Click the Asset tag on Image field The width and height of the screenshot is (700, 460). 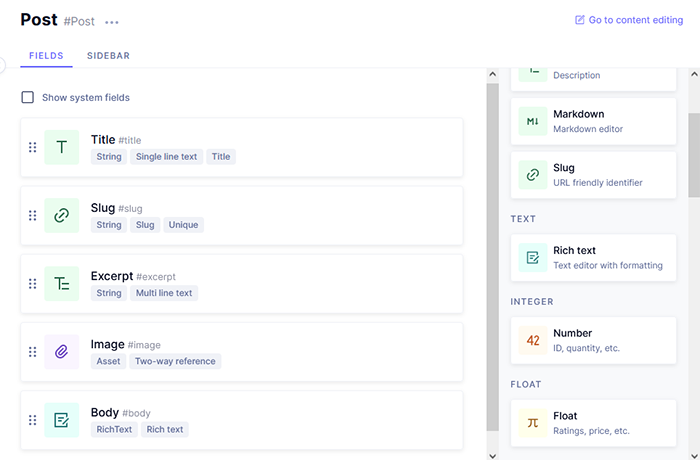108,361
